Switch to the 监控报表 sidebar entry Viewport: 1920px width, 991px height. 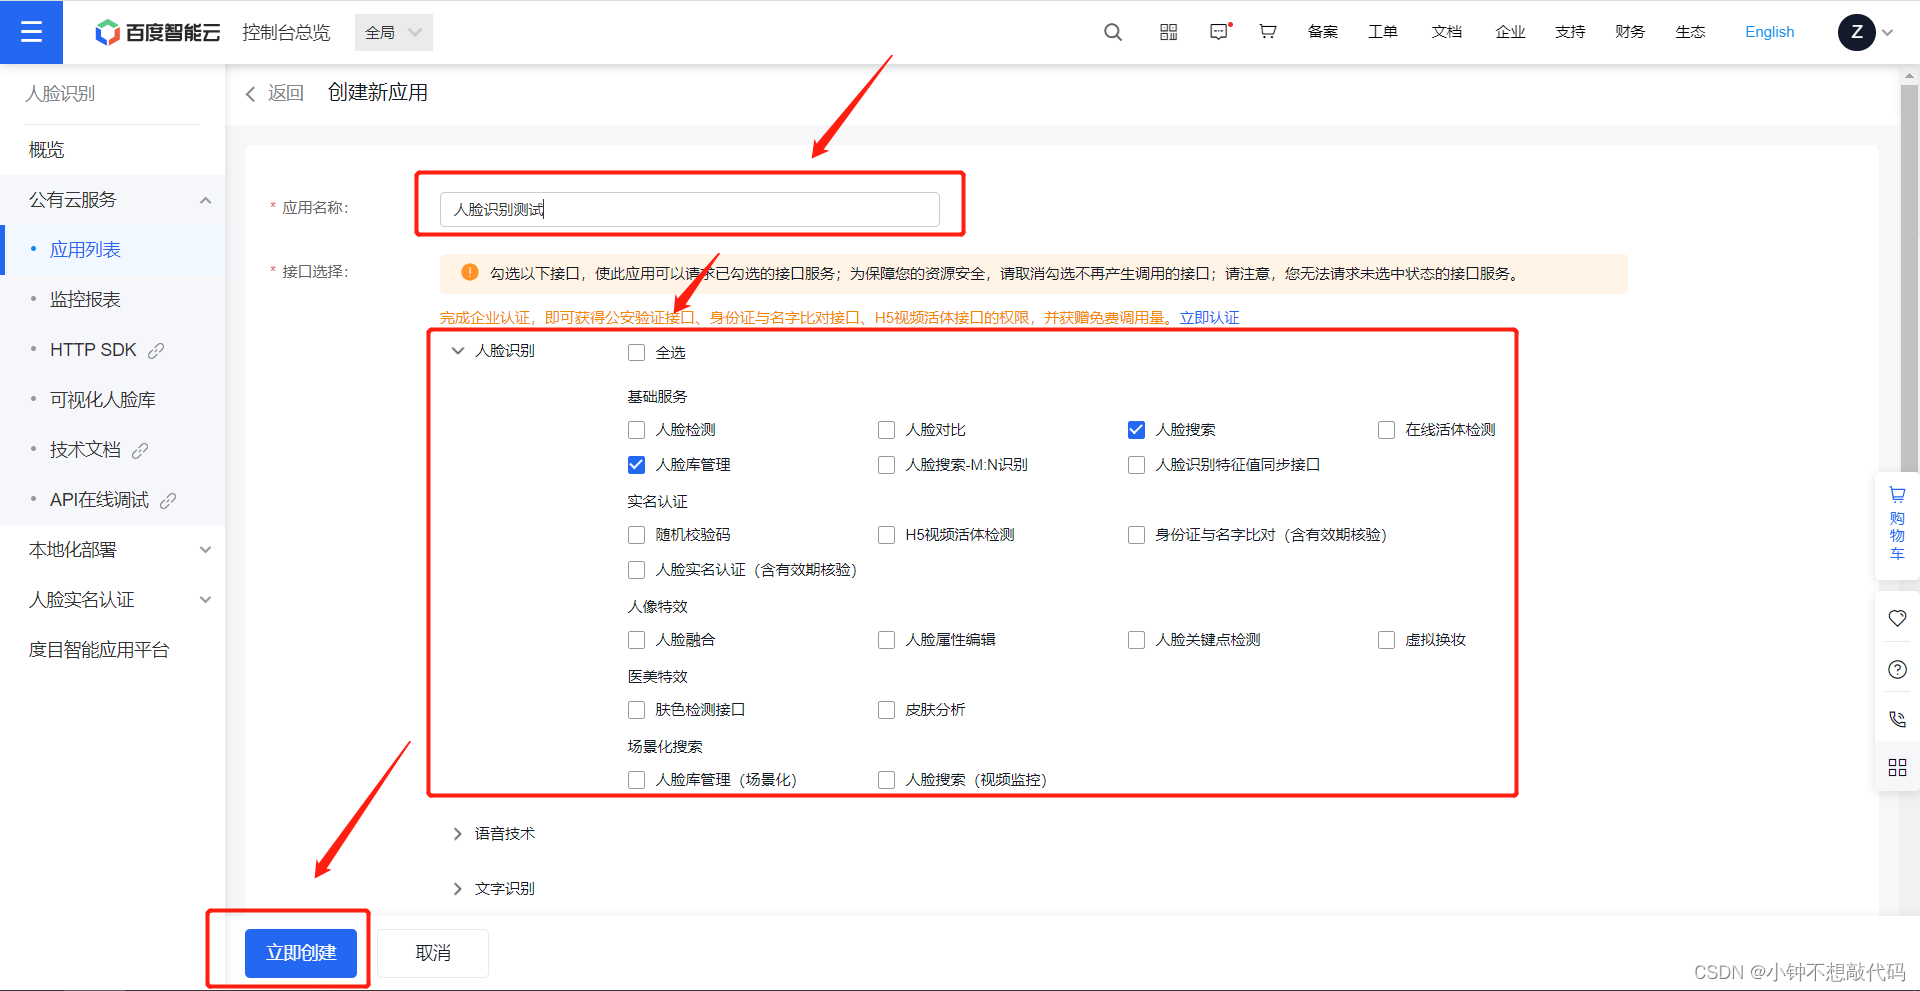coord(84,298)
